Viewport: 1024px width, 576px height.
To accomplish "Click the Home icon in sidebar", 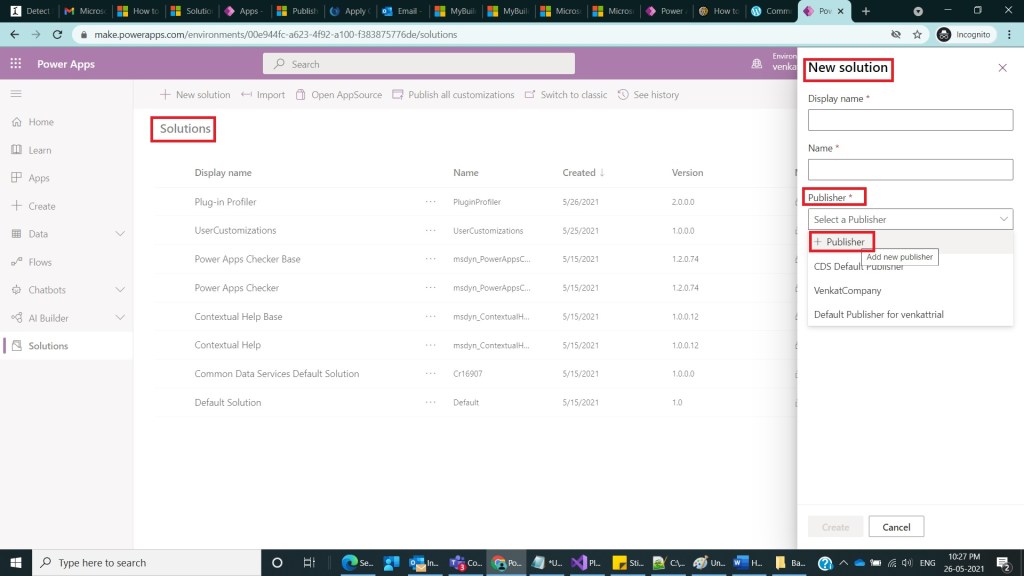I will (16, 122).
